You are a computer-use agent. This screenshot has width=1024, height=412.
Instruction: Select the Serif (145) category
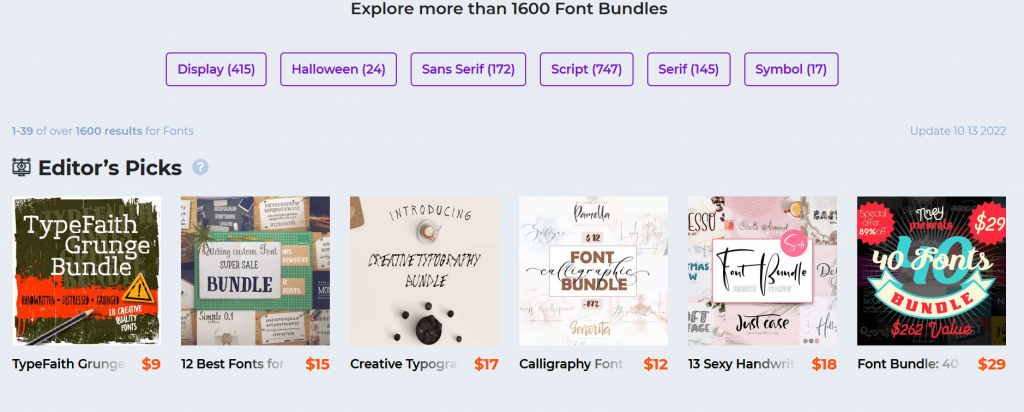pyautogui.click(x=688, y=69)
